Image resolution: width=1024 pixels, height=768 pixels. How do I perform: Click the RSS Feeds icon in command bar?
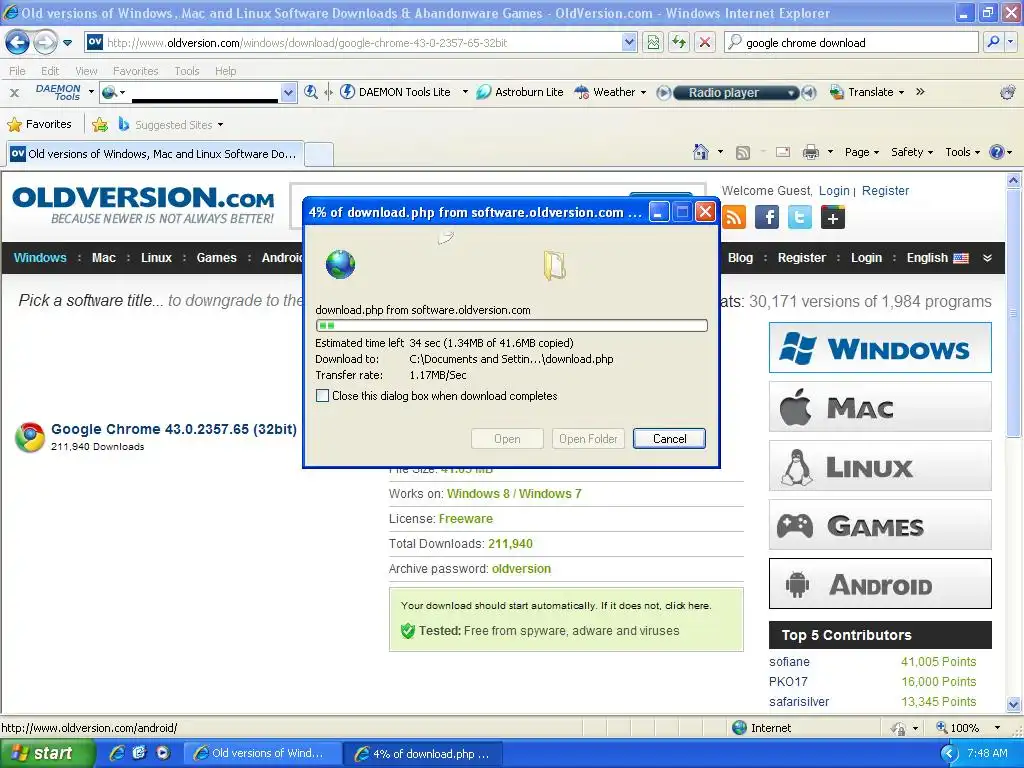[x=743, y=153]
